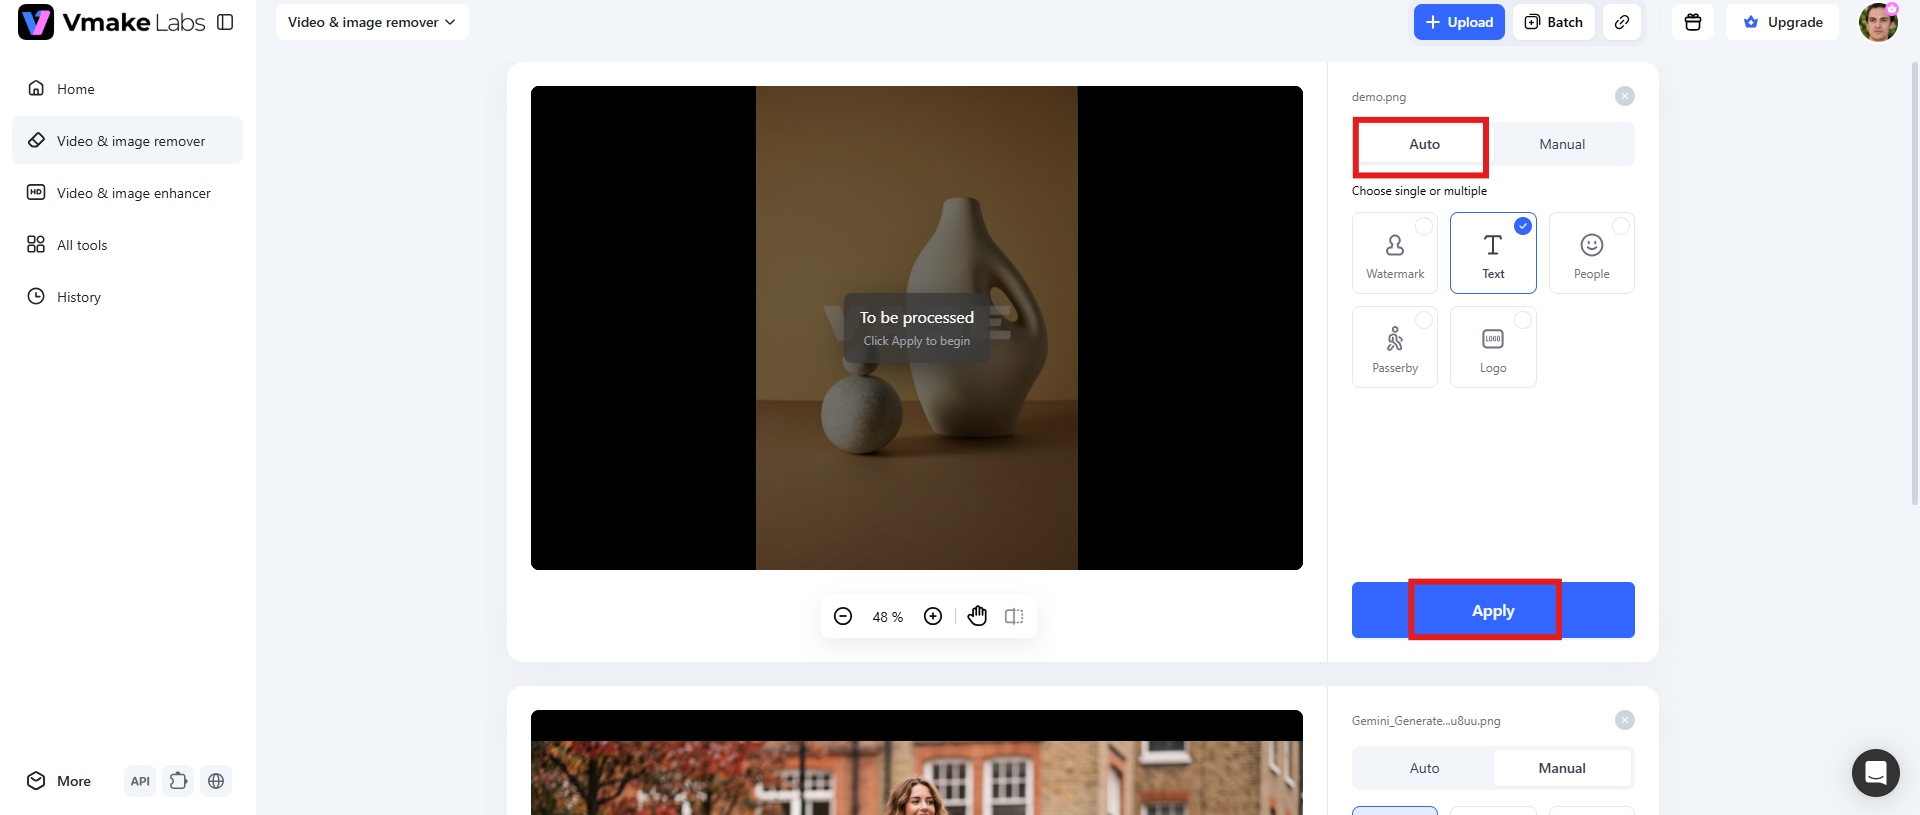Open the chat support bubble icon
This screenshot has width=1920, height=815.
coord(1875,773)
